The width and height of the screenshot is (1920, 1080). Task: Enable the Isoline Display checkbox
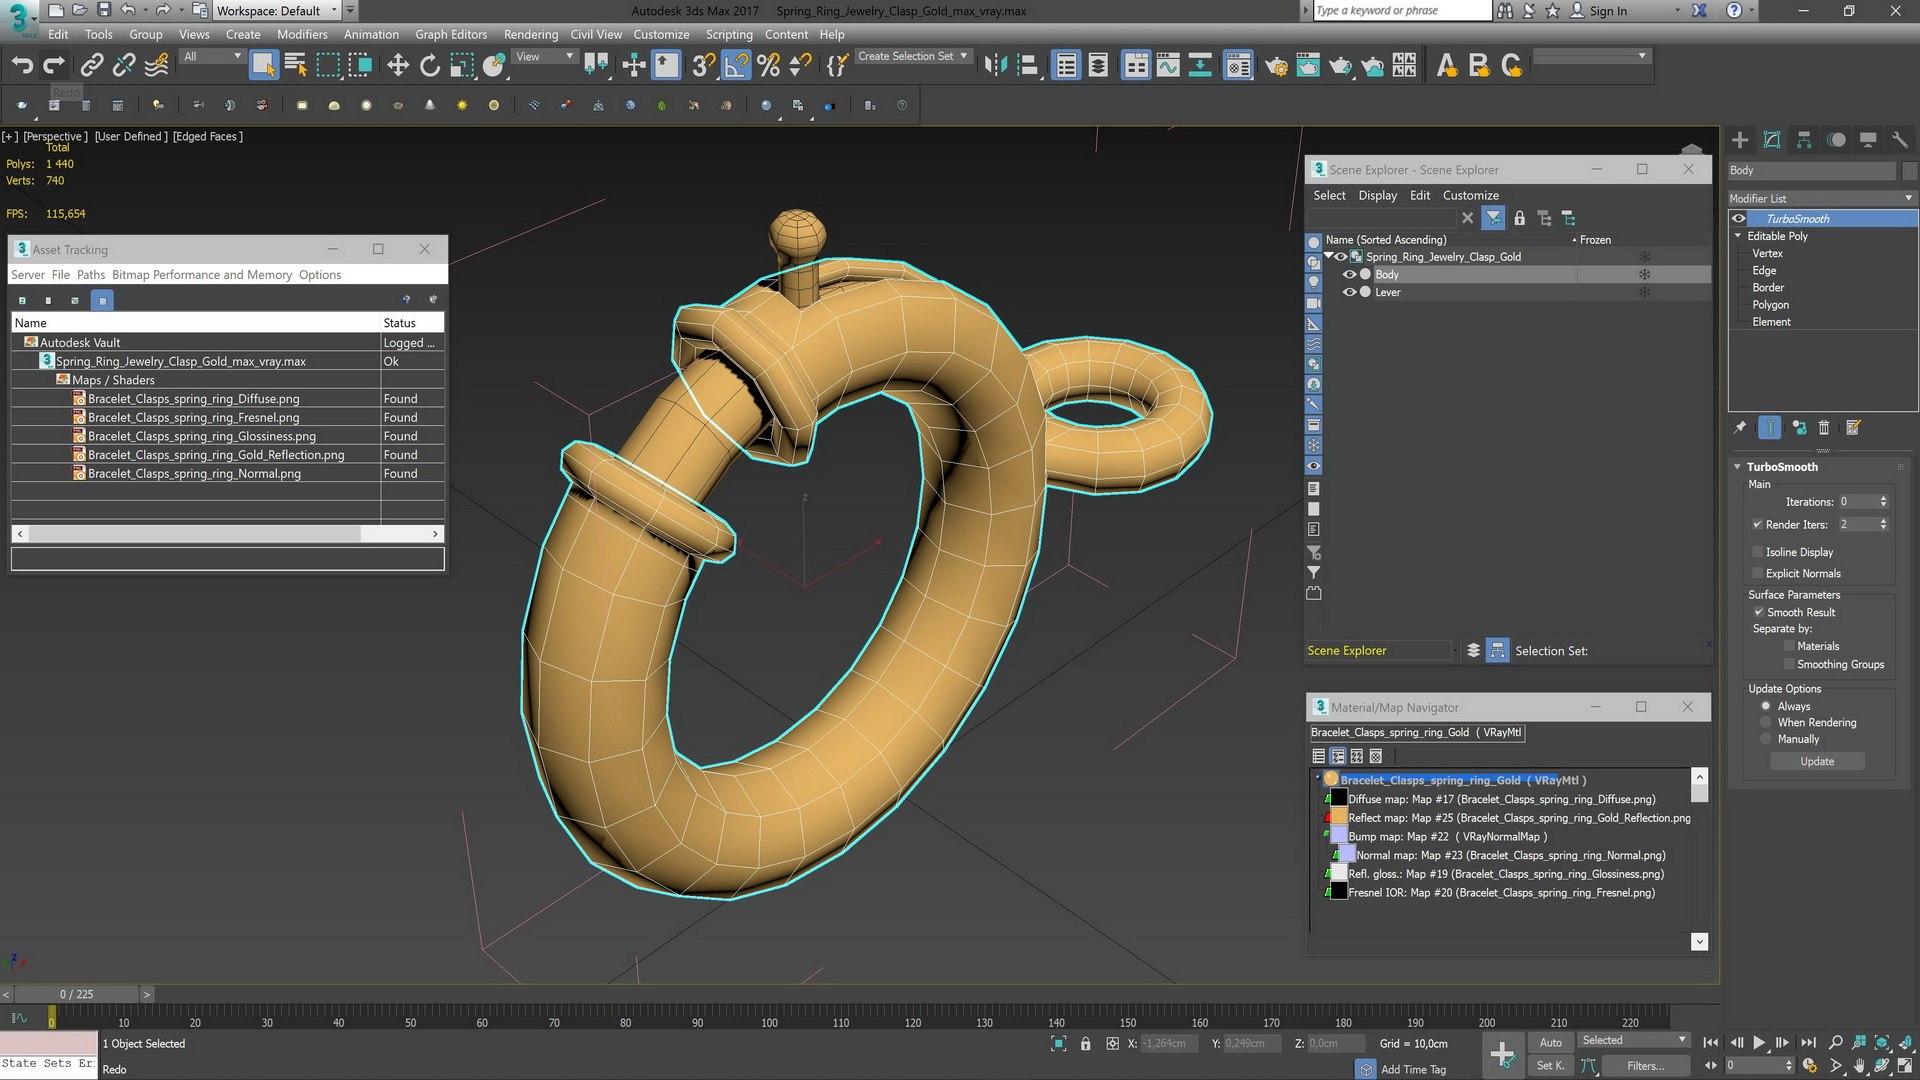pyautogui.click(x=1757, y=552)
